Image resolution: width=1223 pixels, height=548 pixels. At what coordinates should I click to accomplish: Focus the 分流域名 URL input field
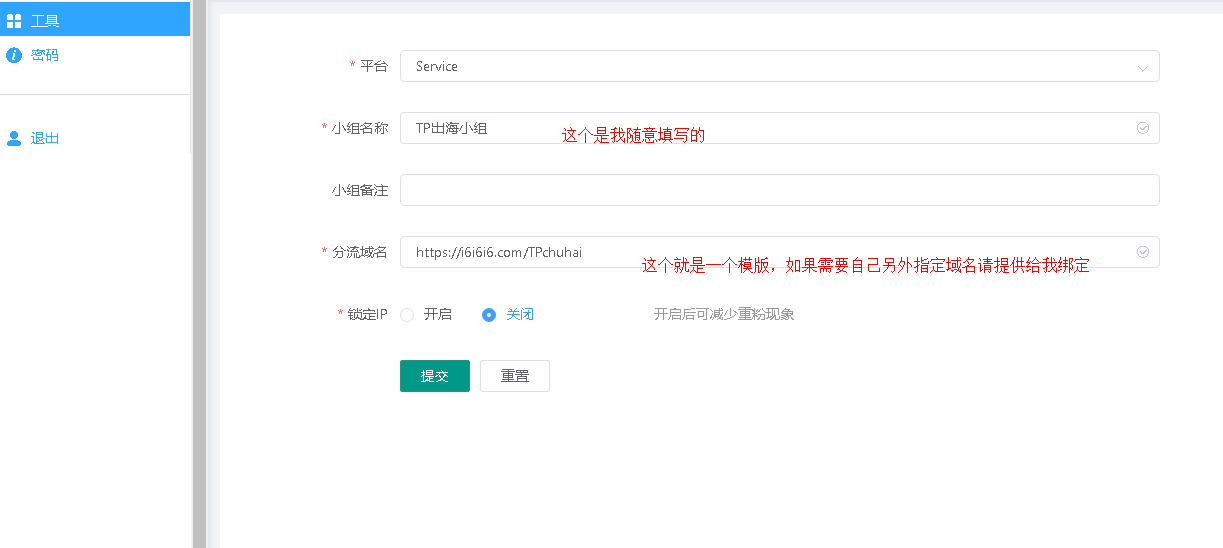[x=779, y=252]
